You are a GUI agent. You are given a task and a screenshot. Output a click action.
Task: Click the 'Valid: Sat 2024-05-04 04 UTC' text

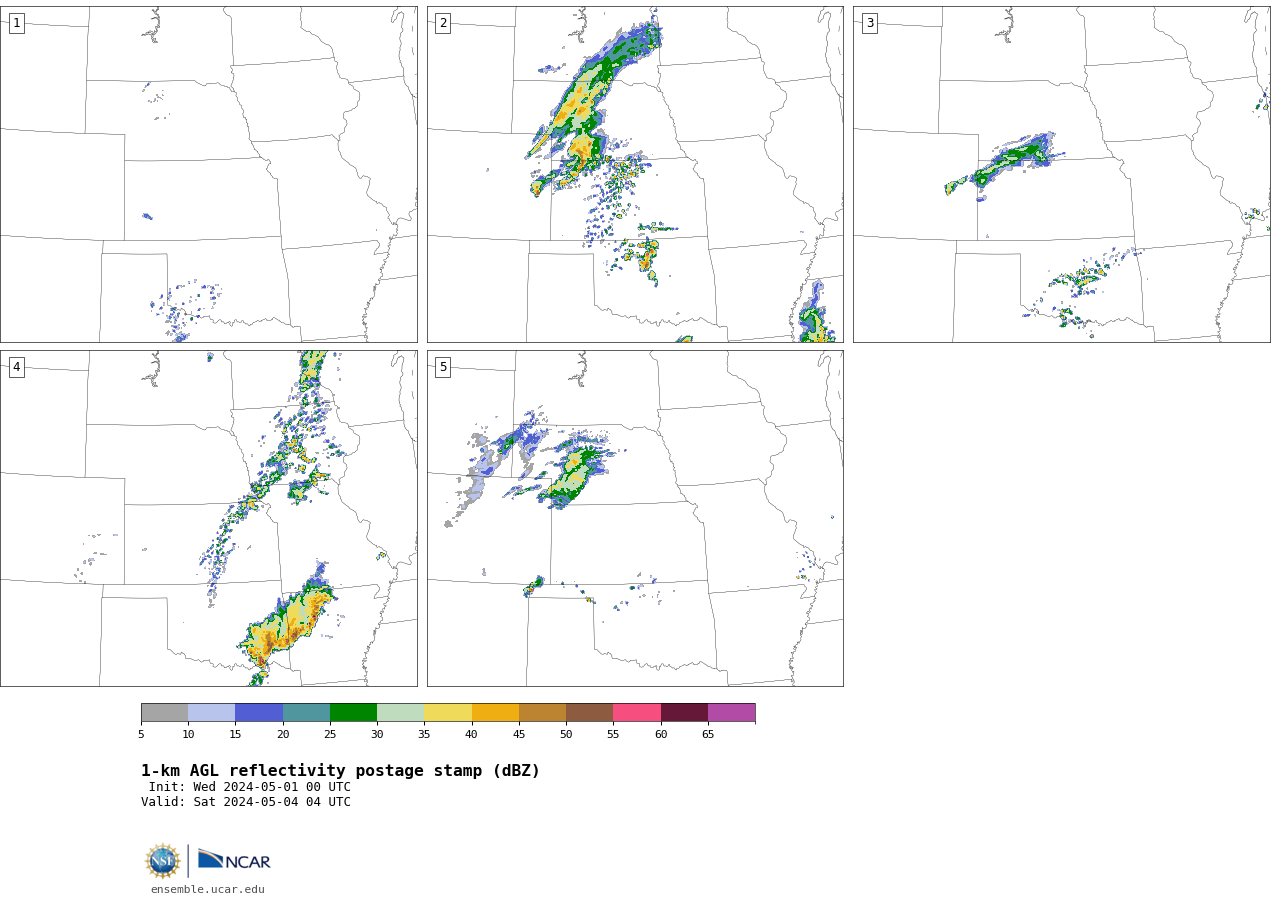pyautogui.click(x=246, y=802)
